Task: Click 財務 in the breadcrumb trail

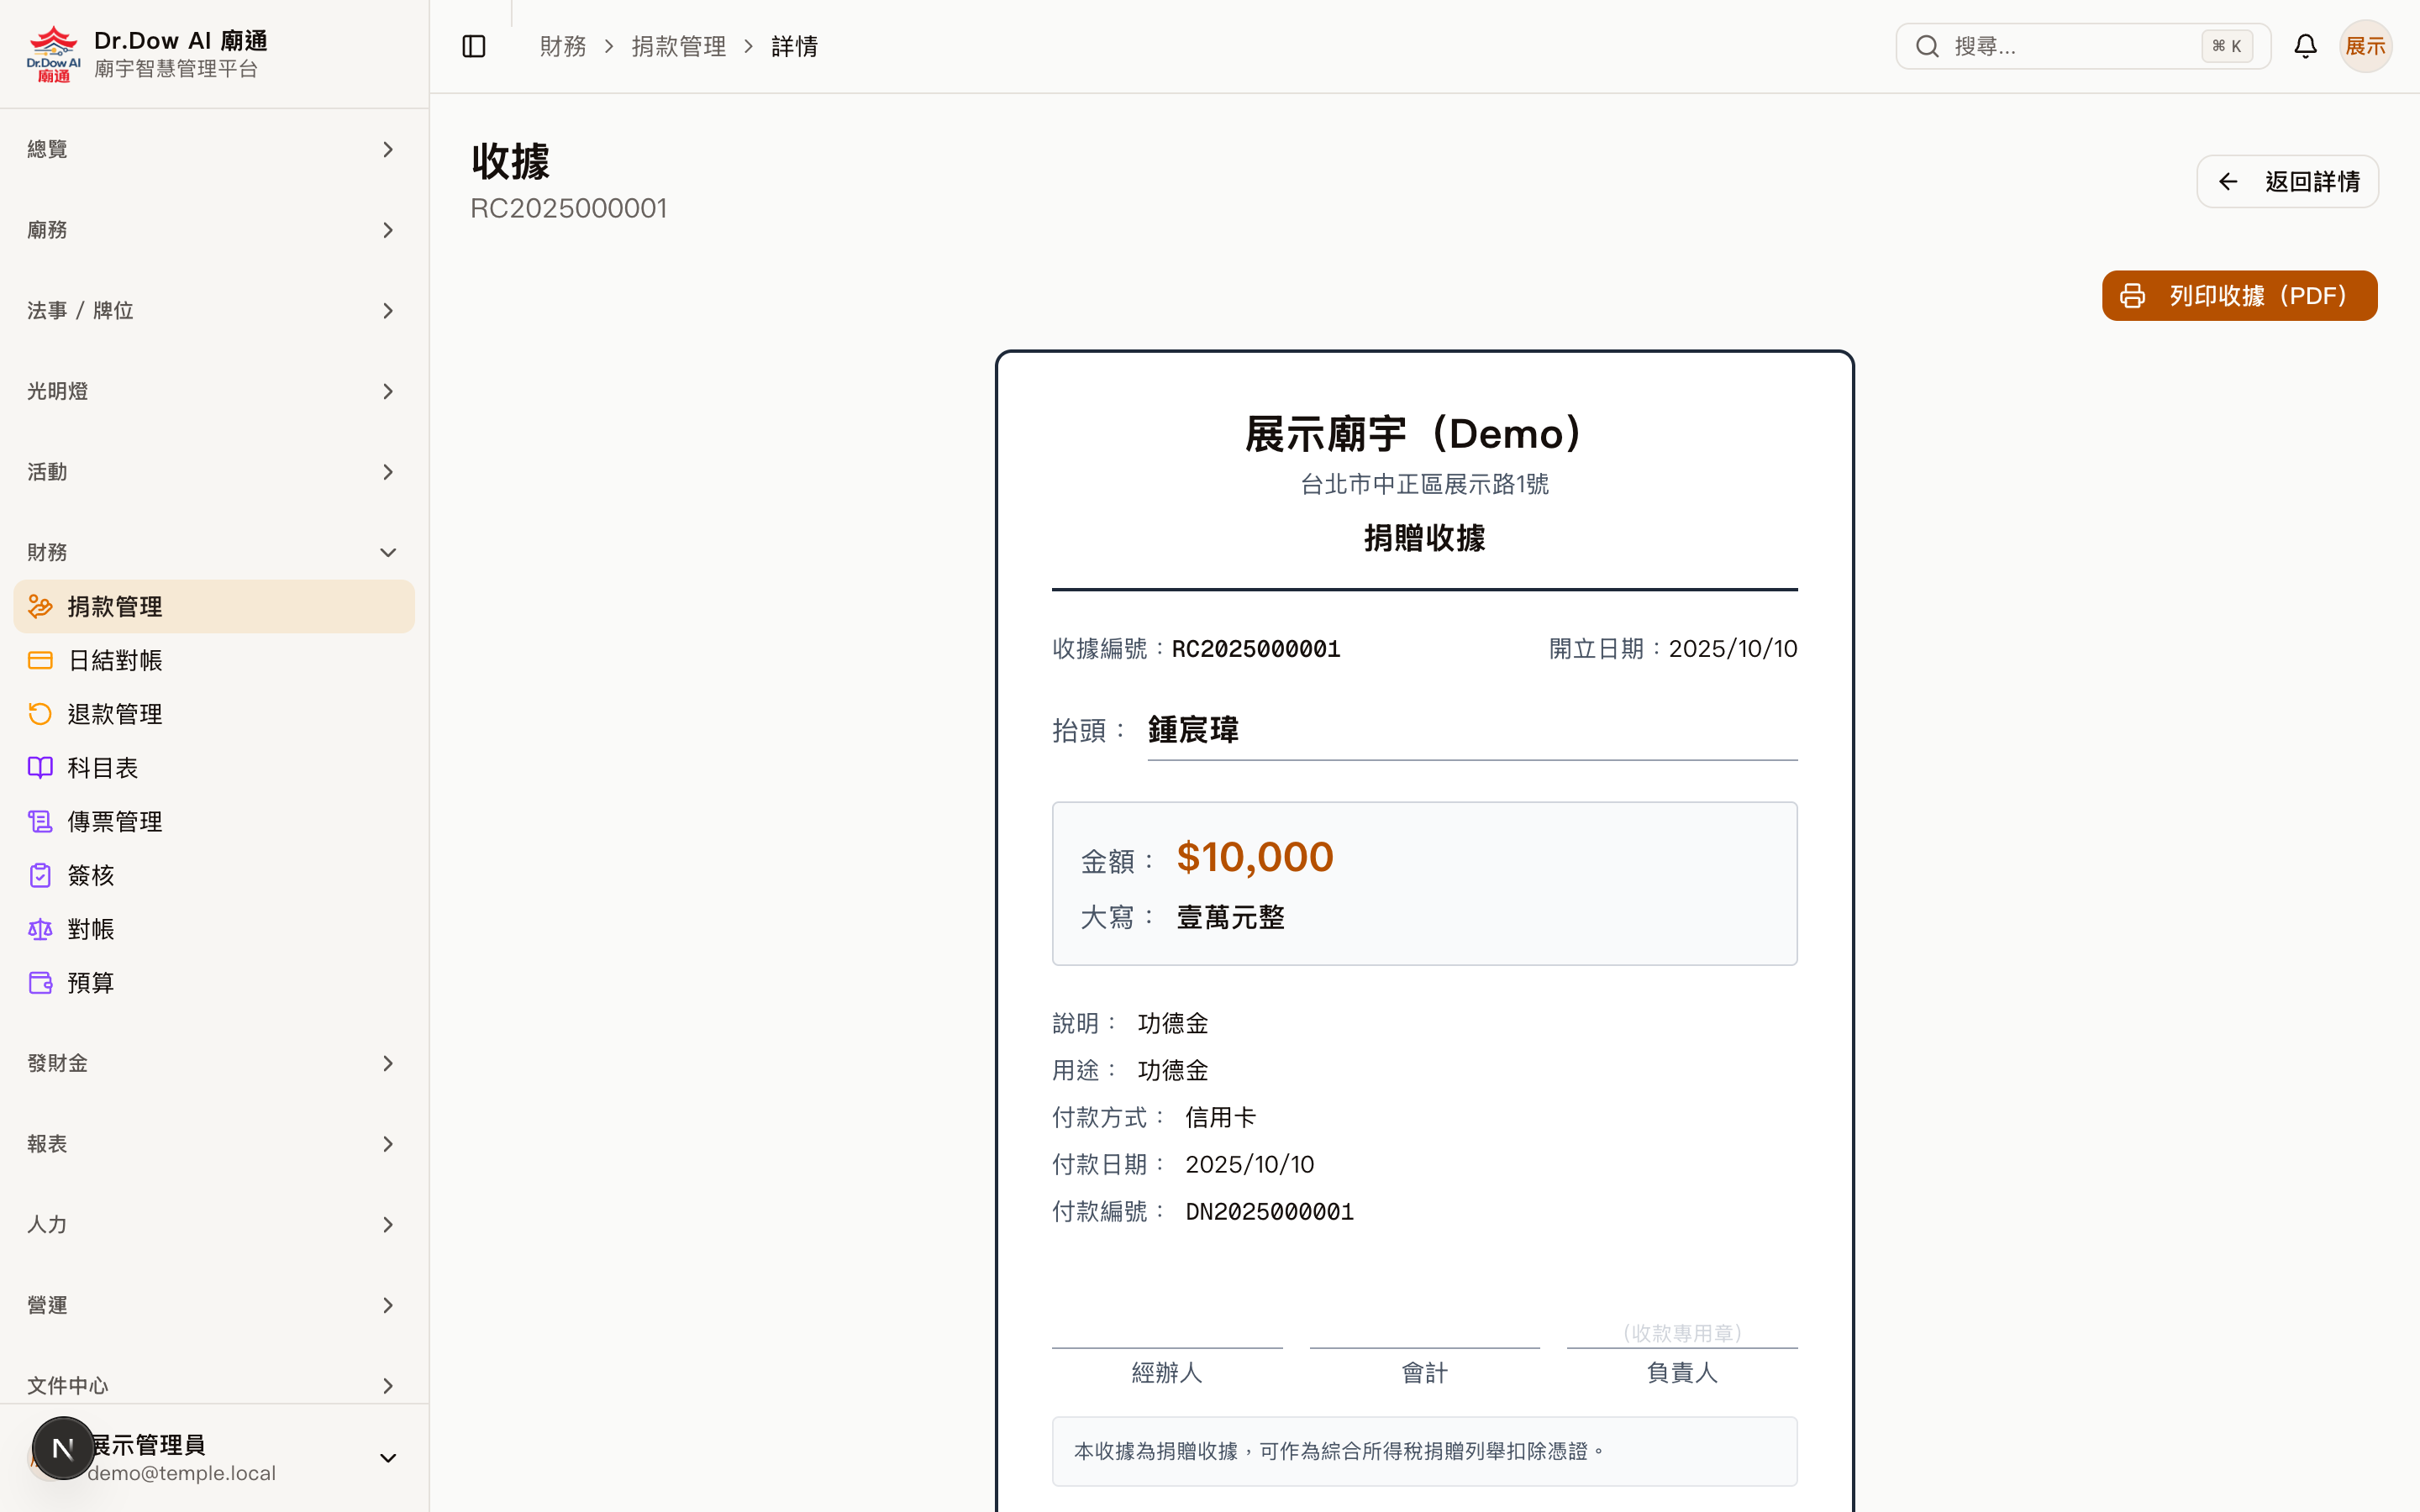Action: tap(563, 46)
